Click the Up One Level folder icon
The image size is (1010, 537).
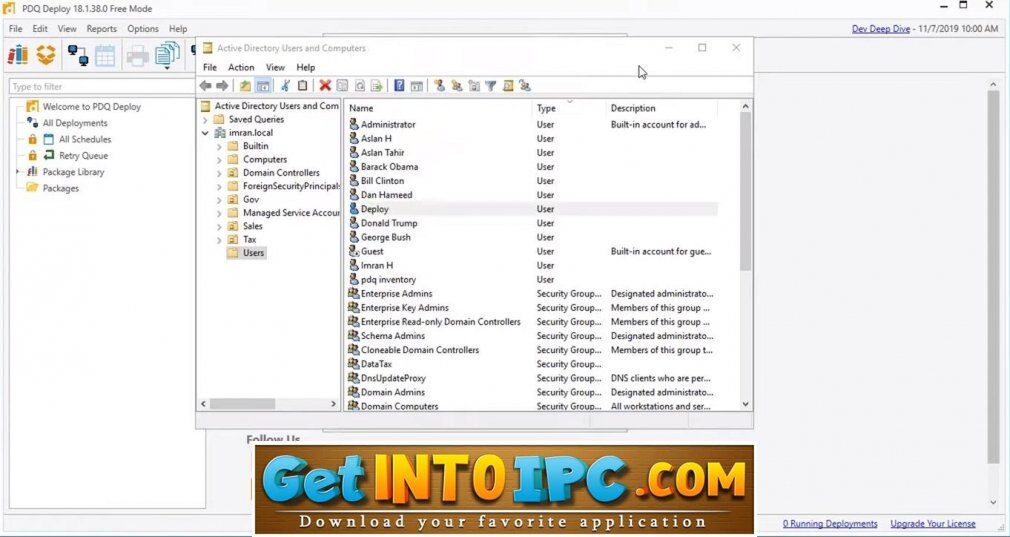pyautogui.click(x=245, y=86)
